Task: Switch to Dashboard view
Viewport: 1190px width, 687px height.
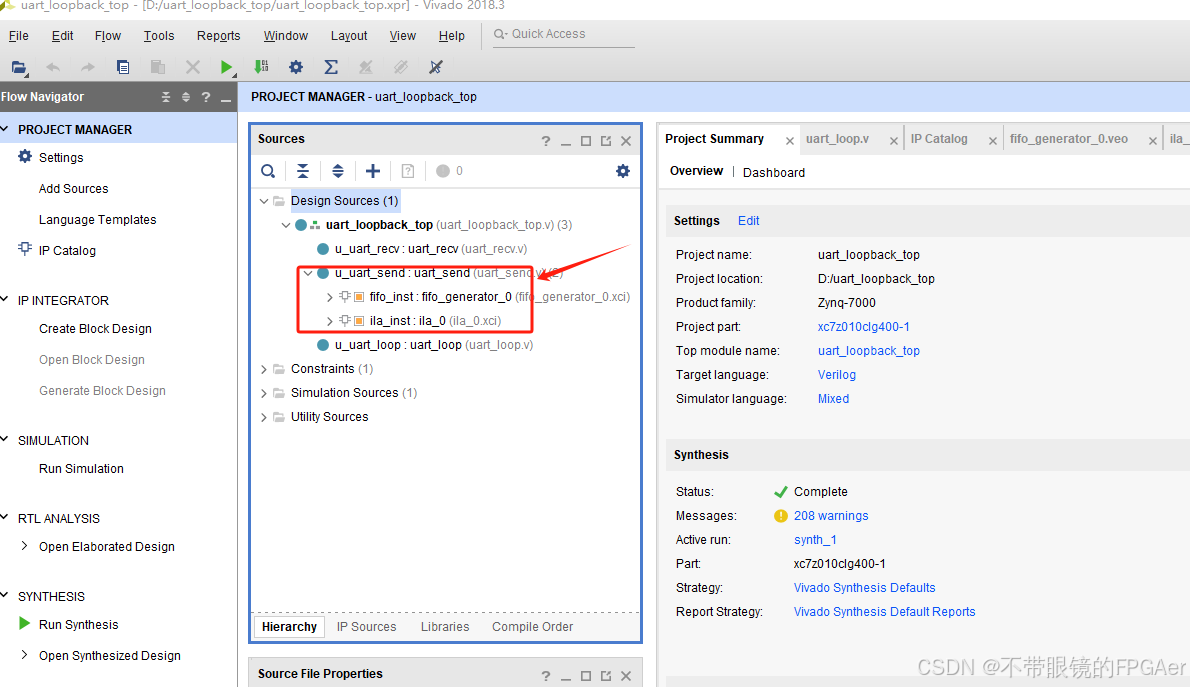Action: pyautogui.click(x=773, y=173)
